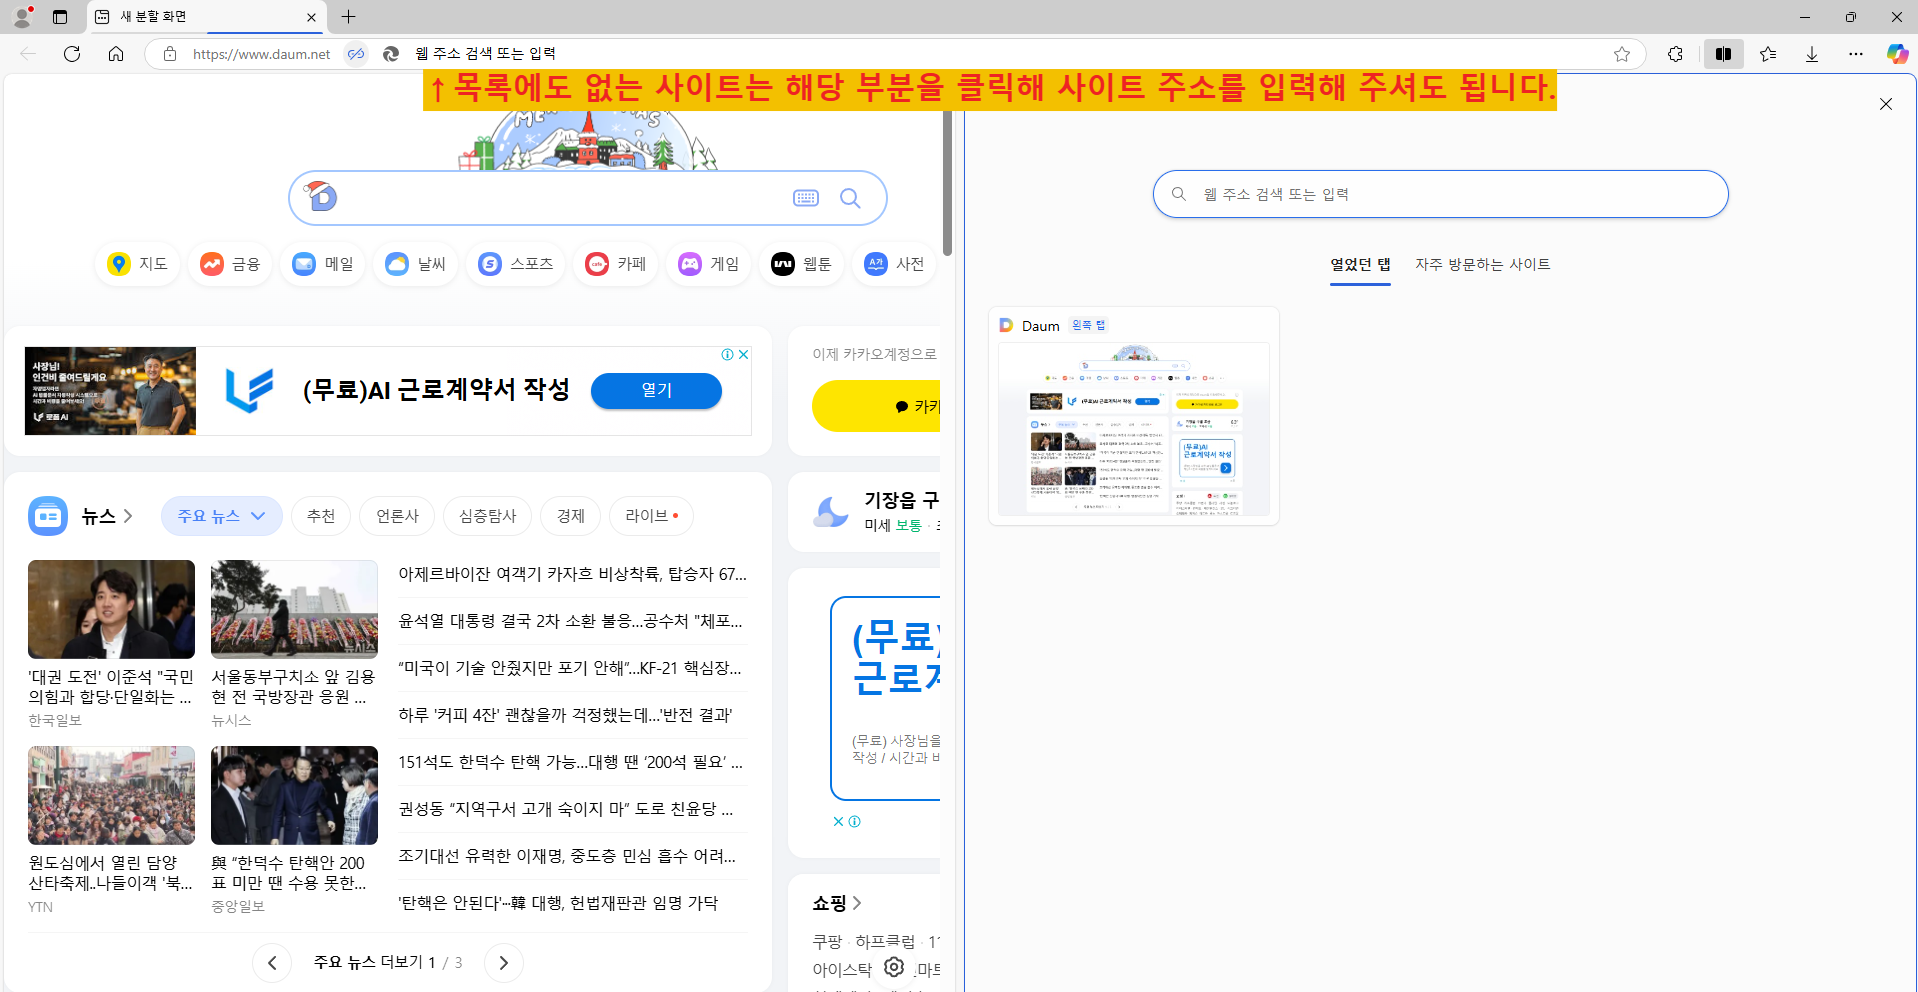Select the 심층탐사 news tab
Screen dimensions: 1918x992
coord(487,516)
